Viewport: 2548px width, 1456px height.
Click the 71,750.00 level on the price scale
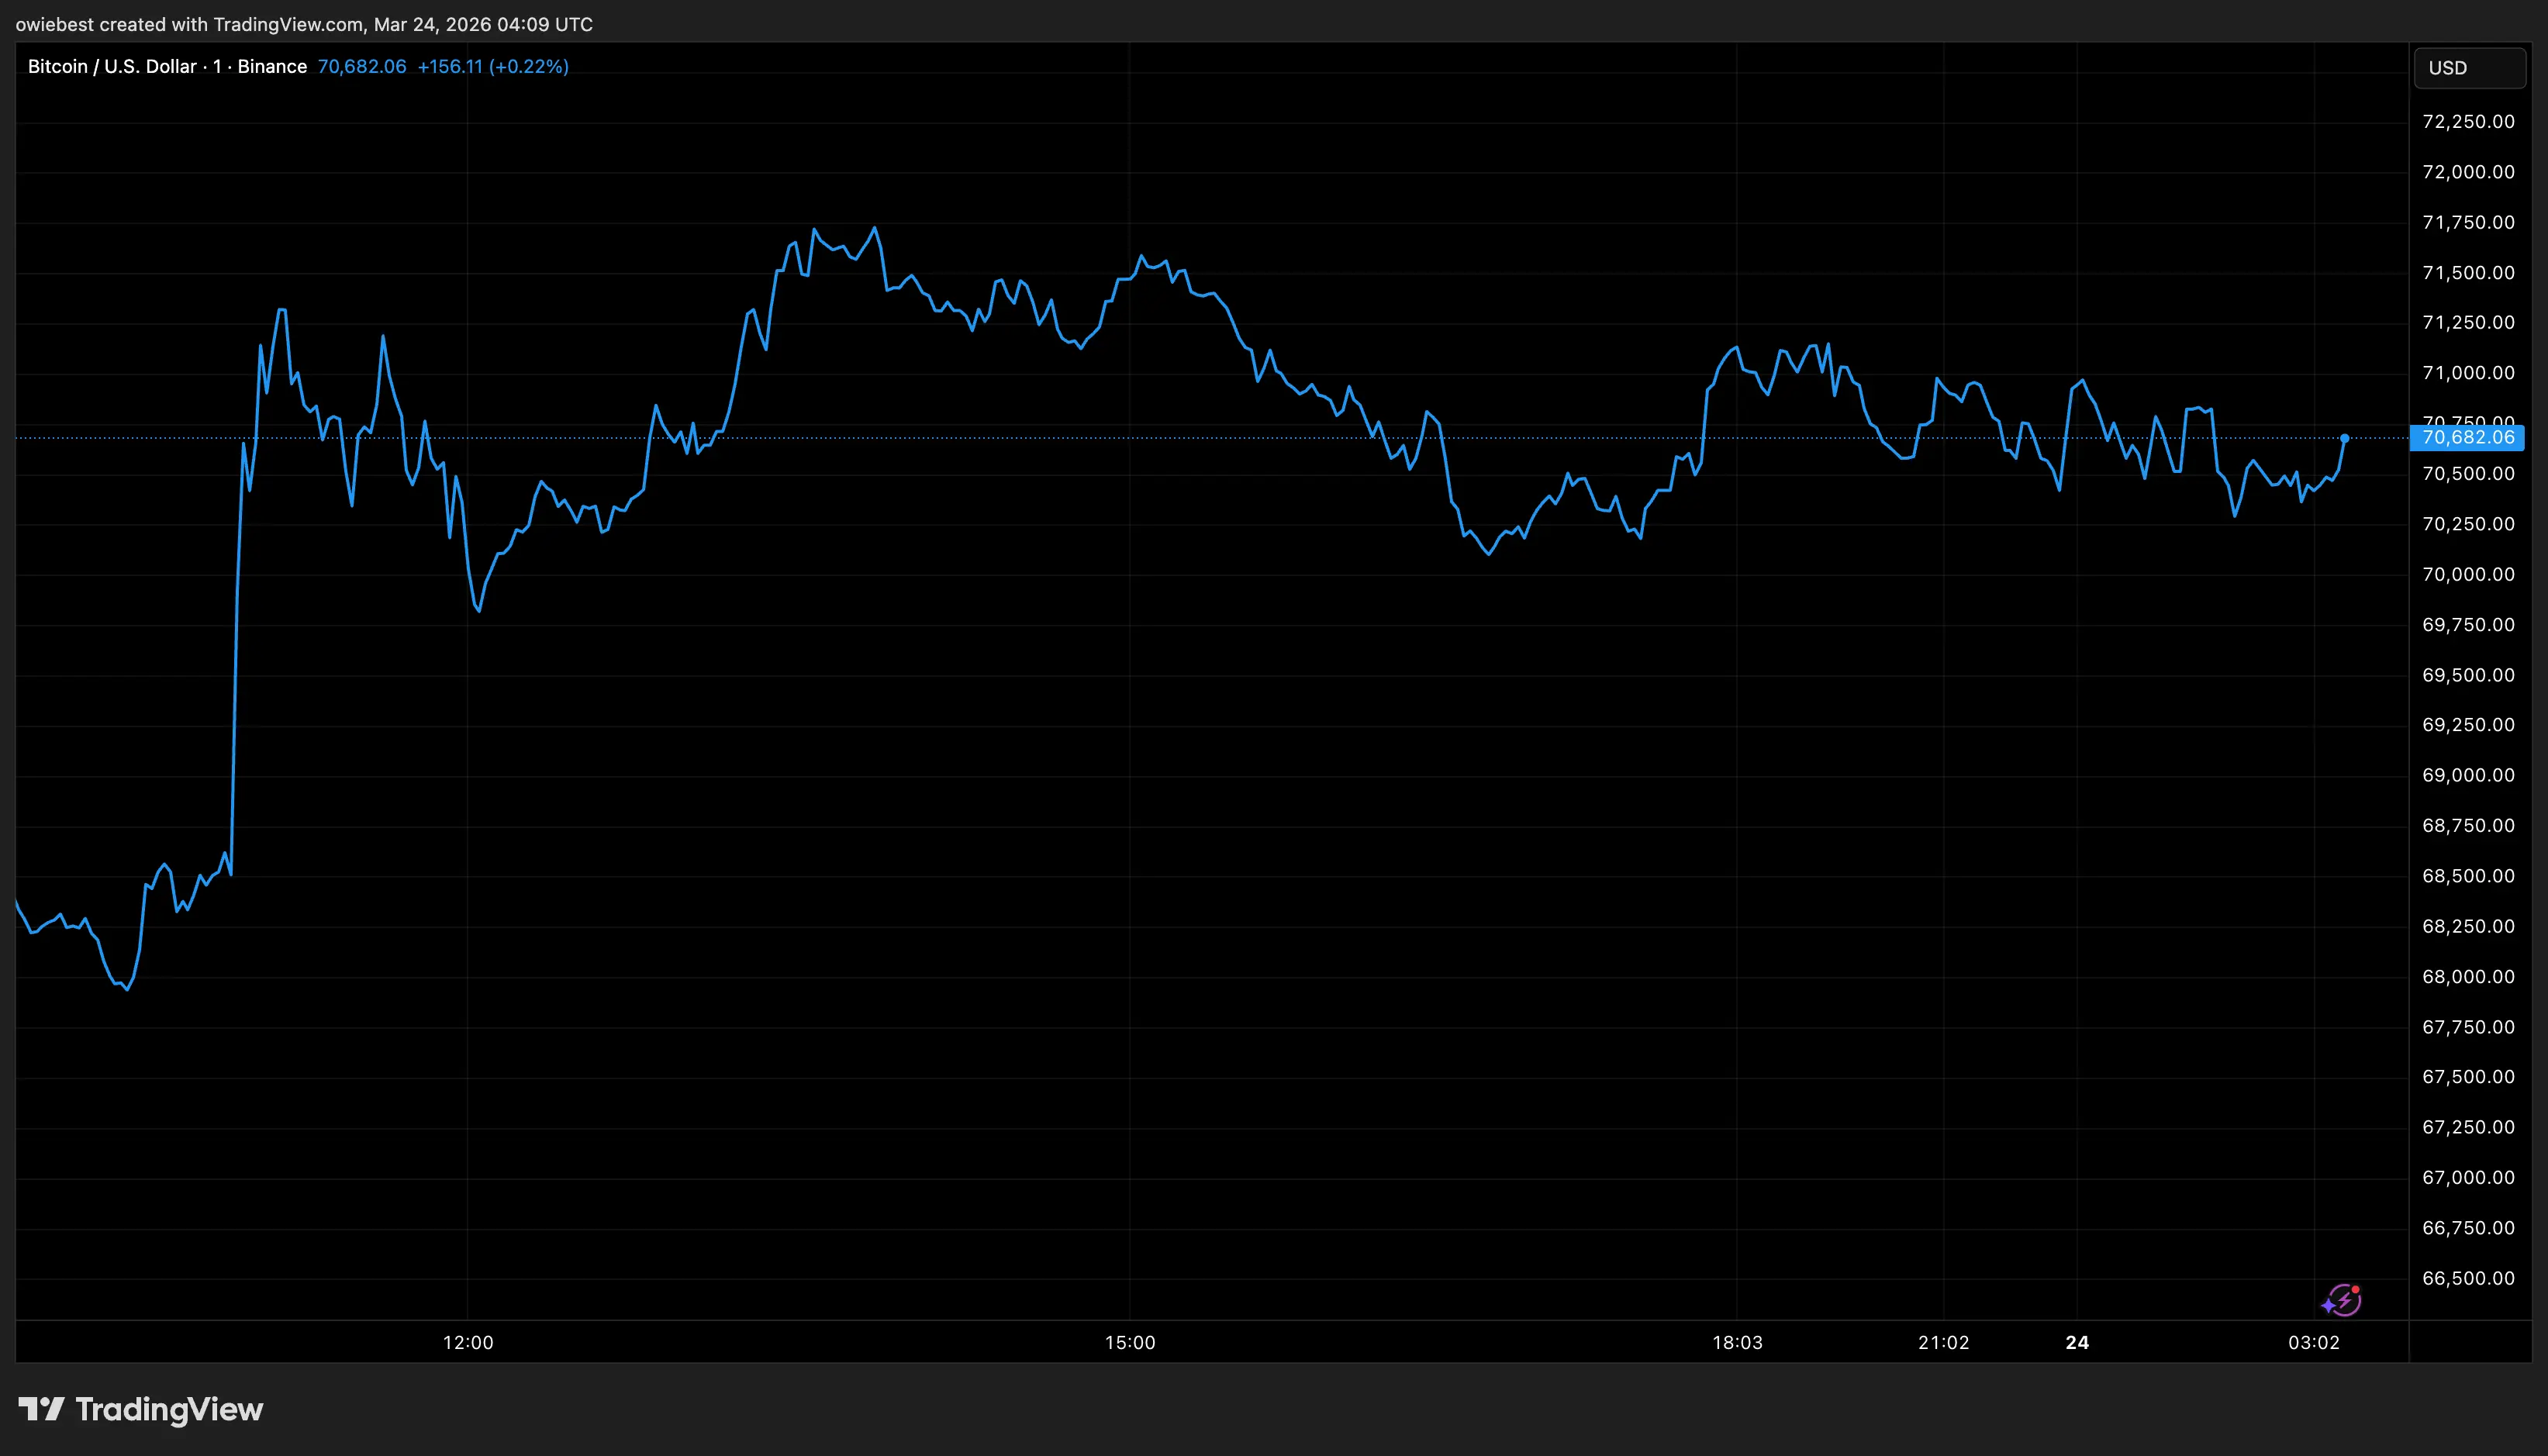coord(2469,222)
